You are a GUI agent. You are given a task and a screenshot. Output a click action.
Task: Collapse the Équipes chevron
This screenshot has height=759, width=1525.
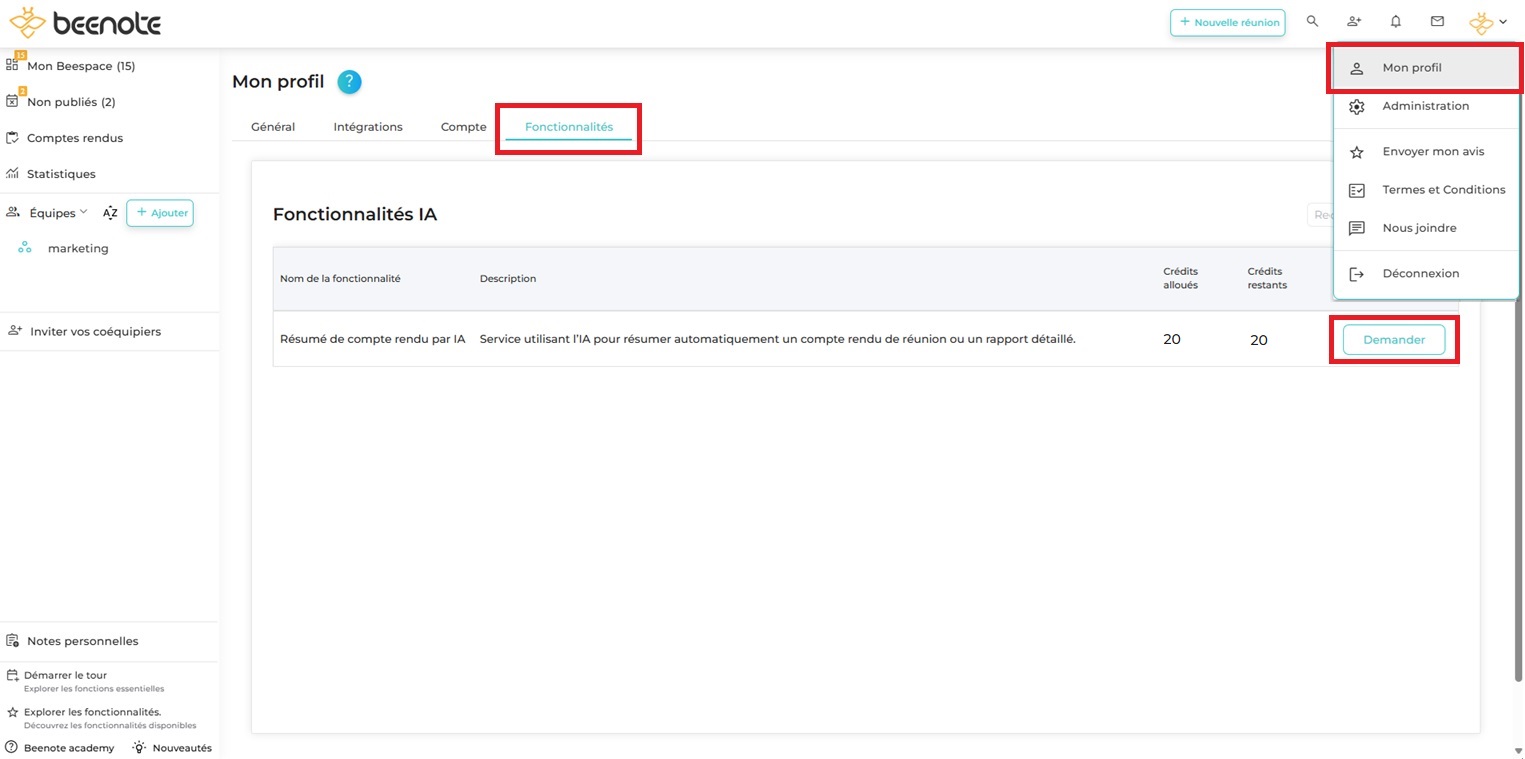[84, 212]
